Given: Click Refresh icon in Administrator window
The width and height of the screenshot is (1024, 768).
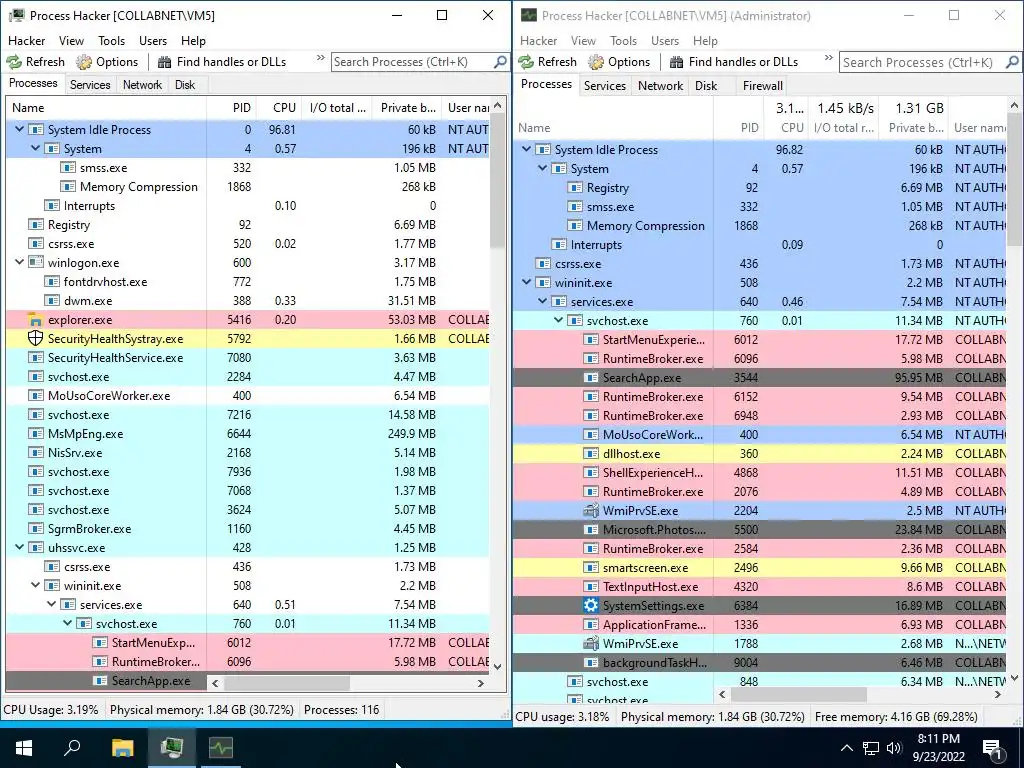Looking at the screenshot, I should [x=526, y=62].
